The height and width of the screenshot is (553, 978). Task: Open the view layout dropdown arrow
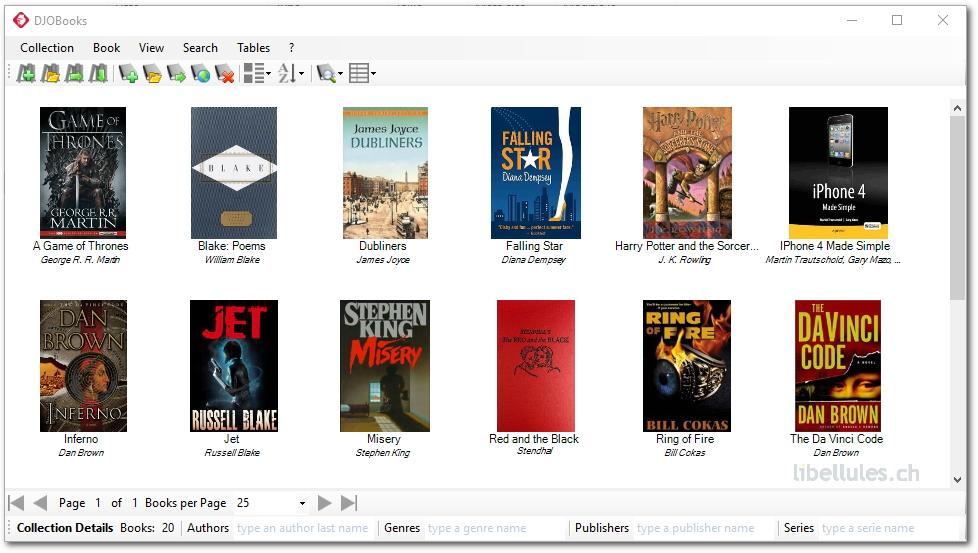tap(268, 74)
